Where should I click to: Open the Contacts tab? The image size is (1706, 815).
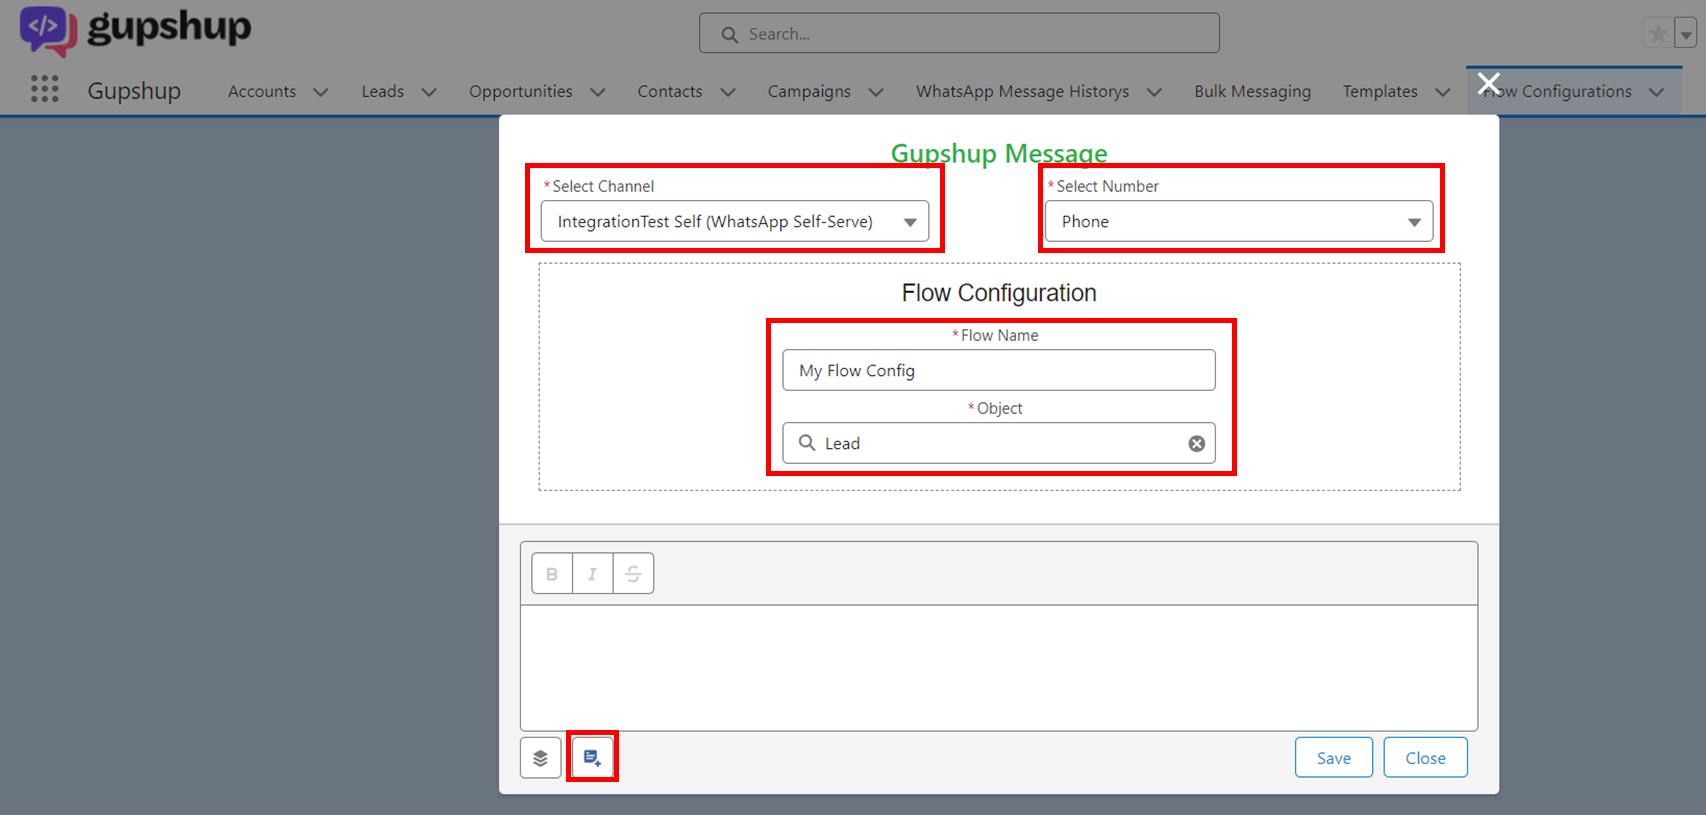(670, 91)
